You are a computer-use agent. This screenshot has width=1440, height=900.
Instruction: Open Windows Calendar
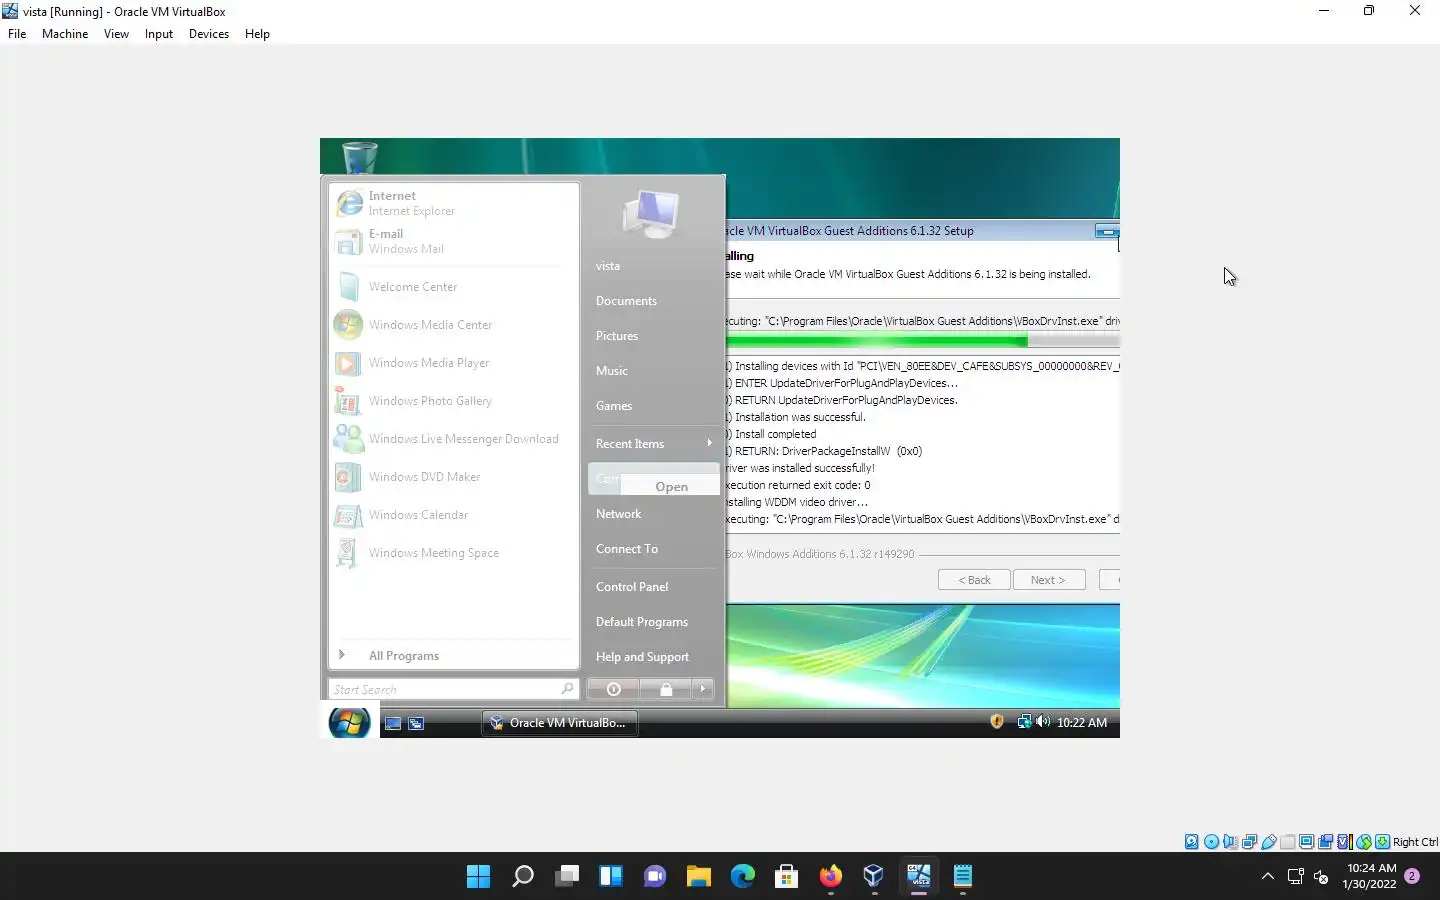(453, 515)
